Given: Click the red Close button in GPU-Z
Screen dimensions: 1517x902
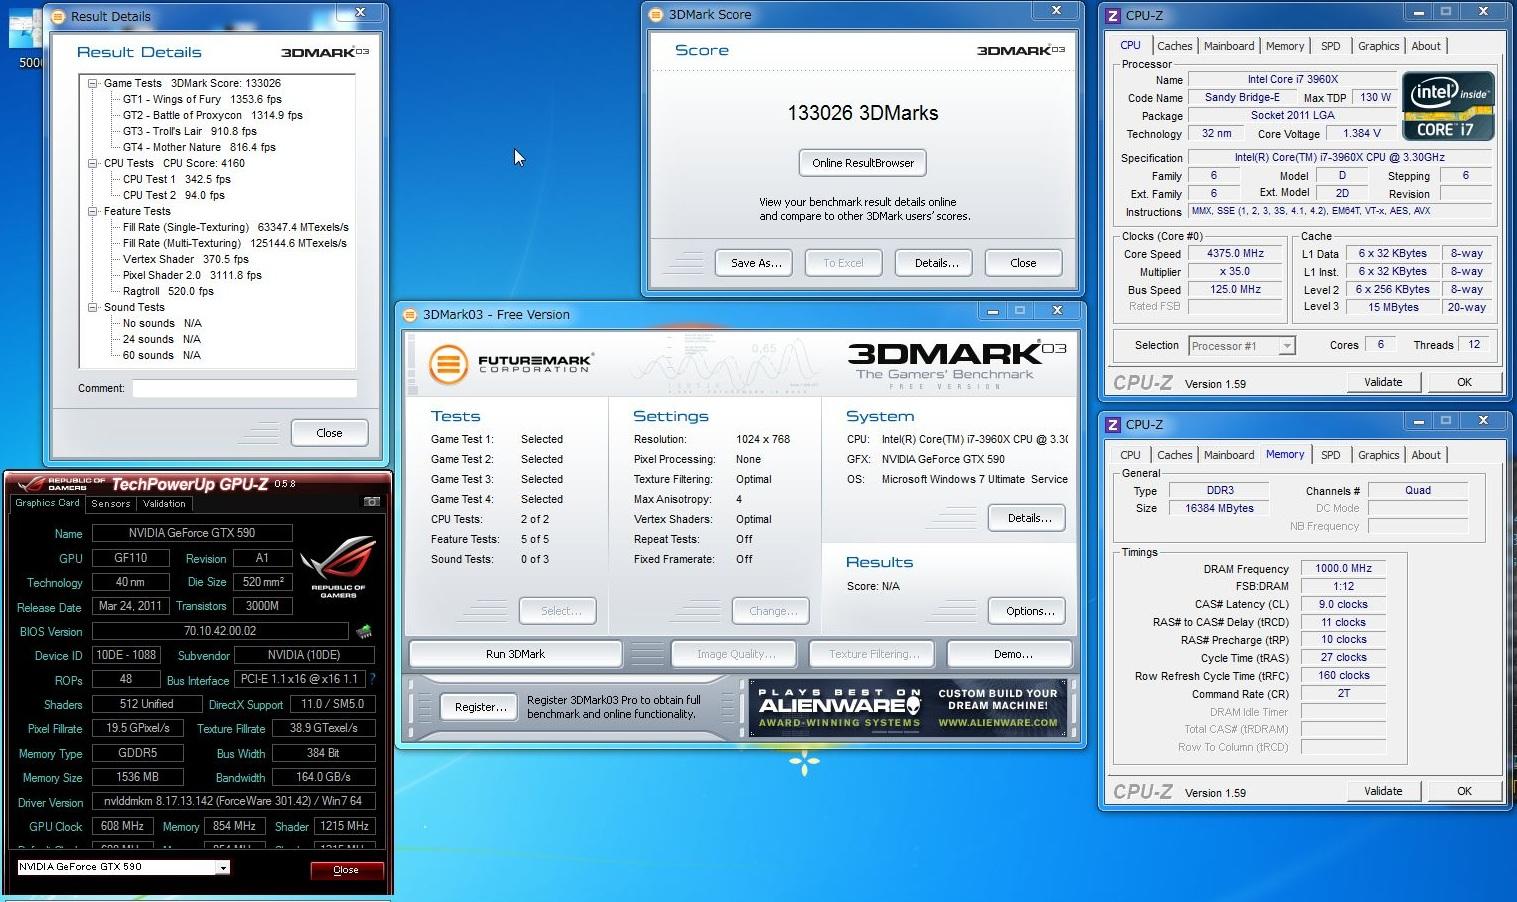Looking at the screenshot, I should pos(346,870).
